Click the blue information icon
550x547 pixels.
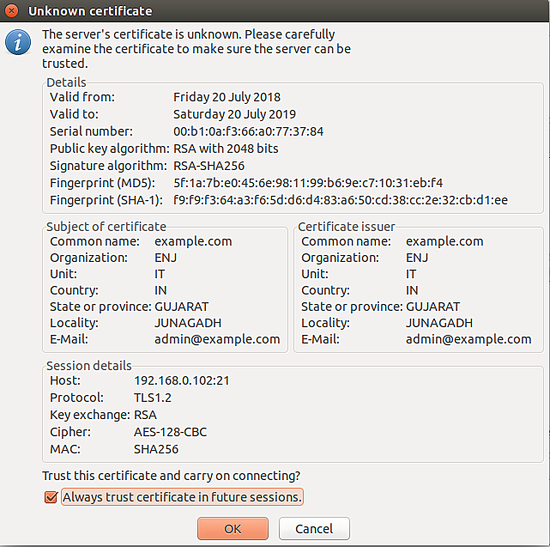tap(18, 42)
